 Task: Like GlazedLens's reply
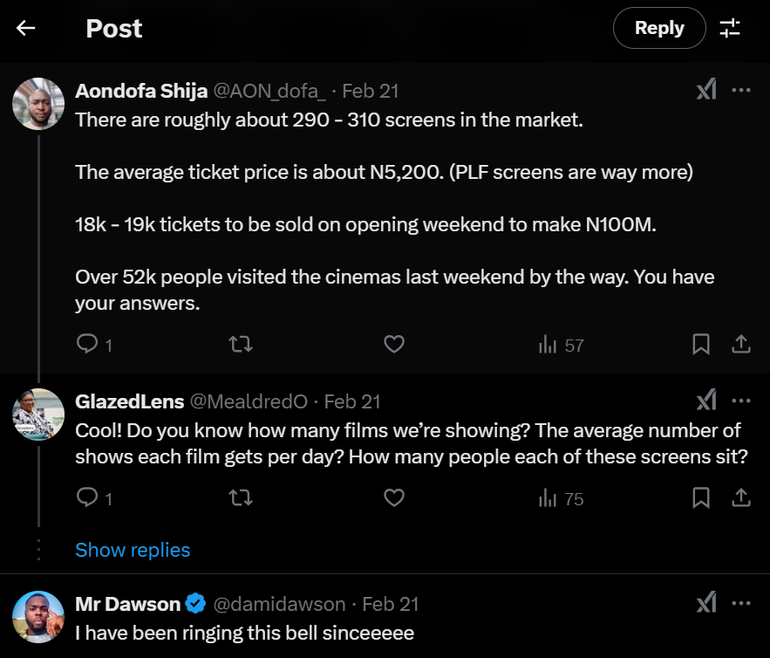[394, 497]
